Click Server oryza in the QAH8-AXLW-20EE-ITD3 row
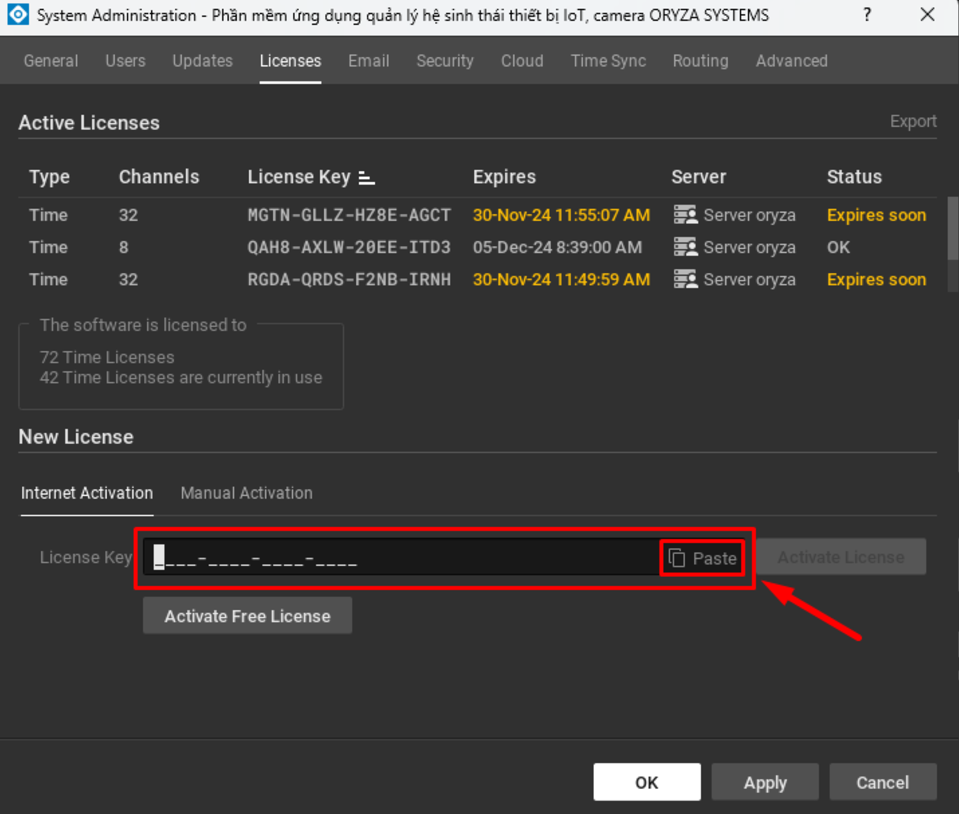Screen dimensions: 959x814 coord(750,248)
